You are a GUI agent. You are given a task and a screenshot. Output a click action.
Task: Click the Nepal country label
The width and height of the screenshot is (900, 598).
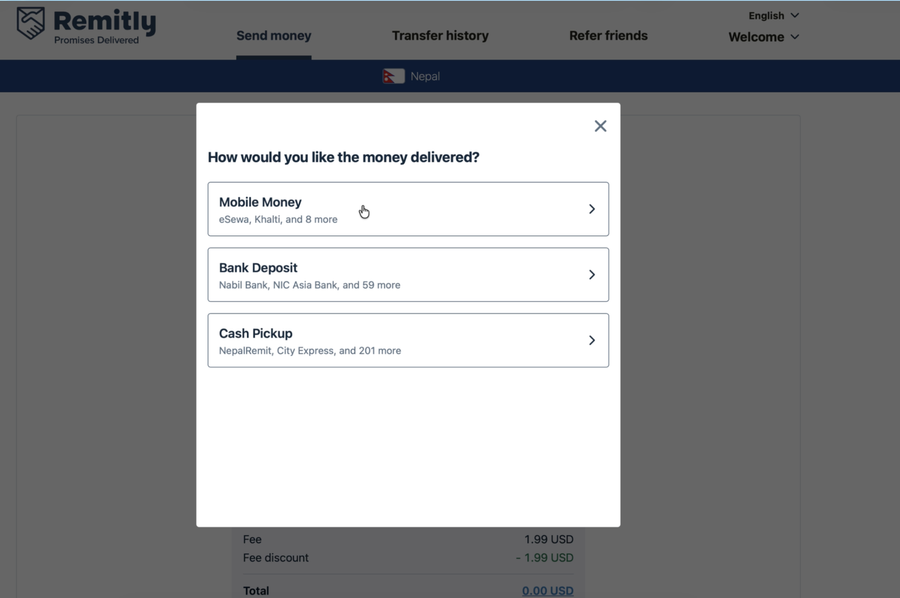pos(425,76)
